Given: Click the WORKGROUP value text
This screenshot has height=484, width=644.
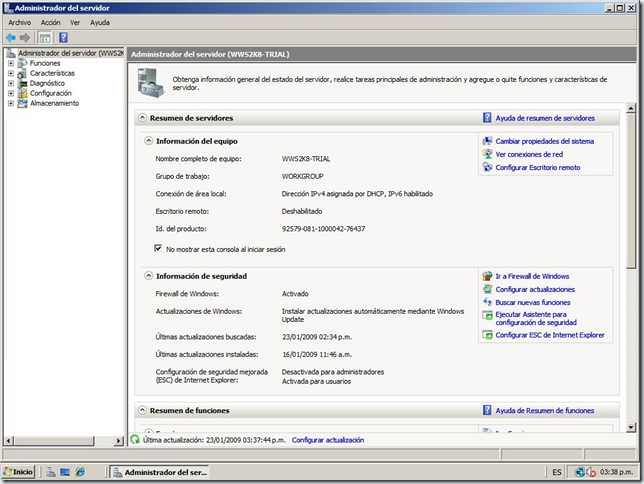Looking at the screenshot, I should pyautogui.click(x=302, y=176).
